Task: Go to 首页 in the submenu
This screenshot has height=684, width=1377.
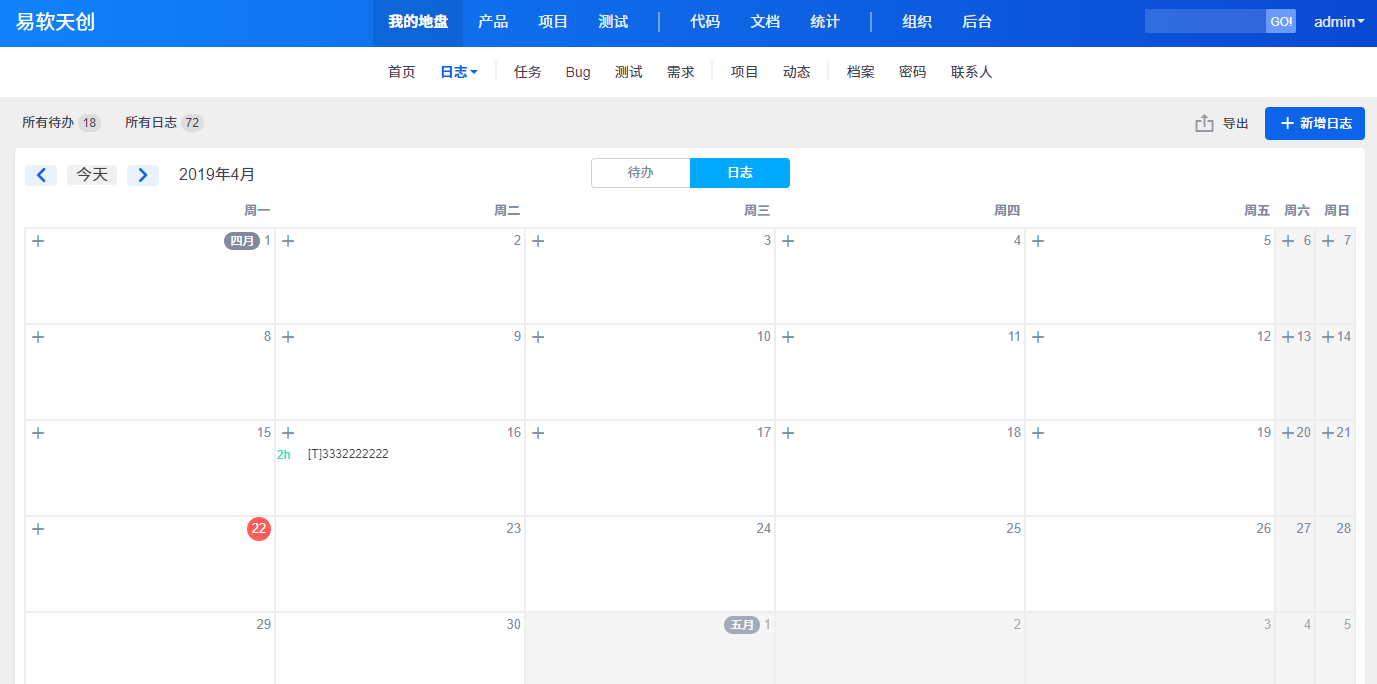Action: coord(402,72)
